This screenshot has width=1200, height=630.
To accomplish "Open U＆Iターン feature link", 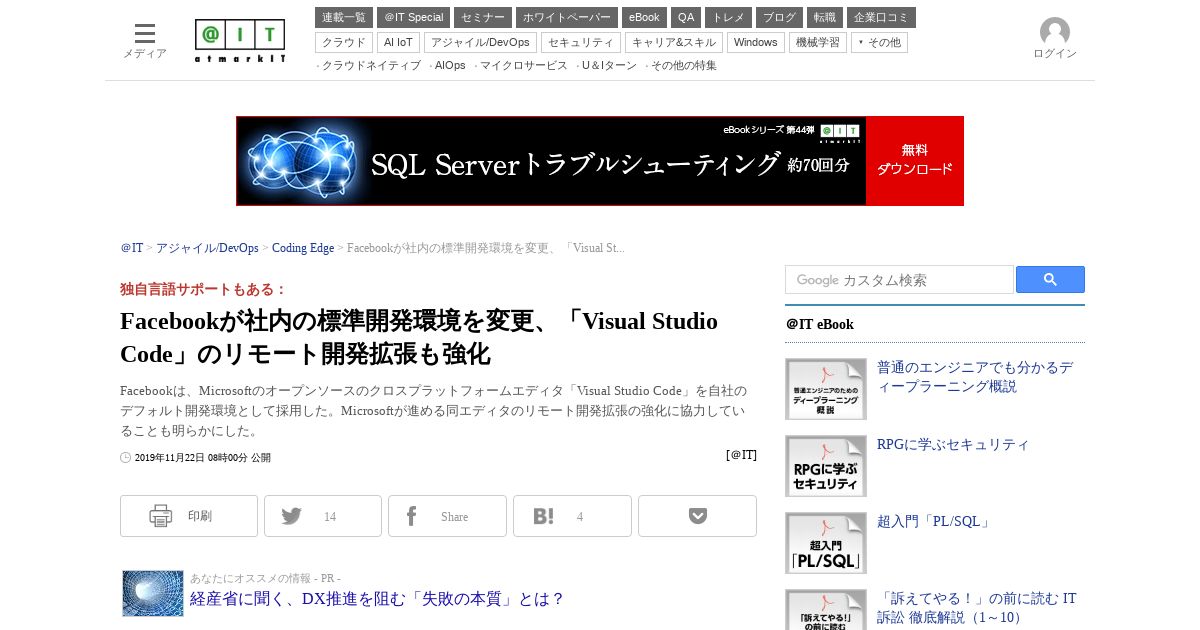I will 609,66.
